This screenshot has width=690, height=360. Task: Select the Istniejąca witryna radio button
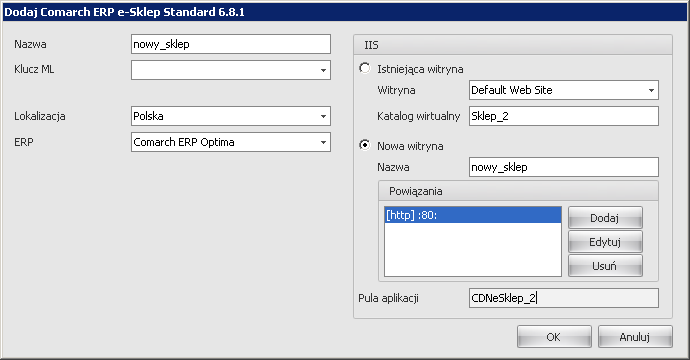tap(365, 69)
